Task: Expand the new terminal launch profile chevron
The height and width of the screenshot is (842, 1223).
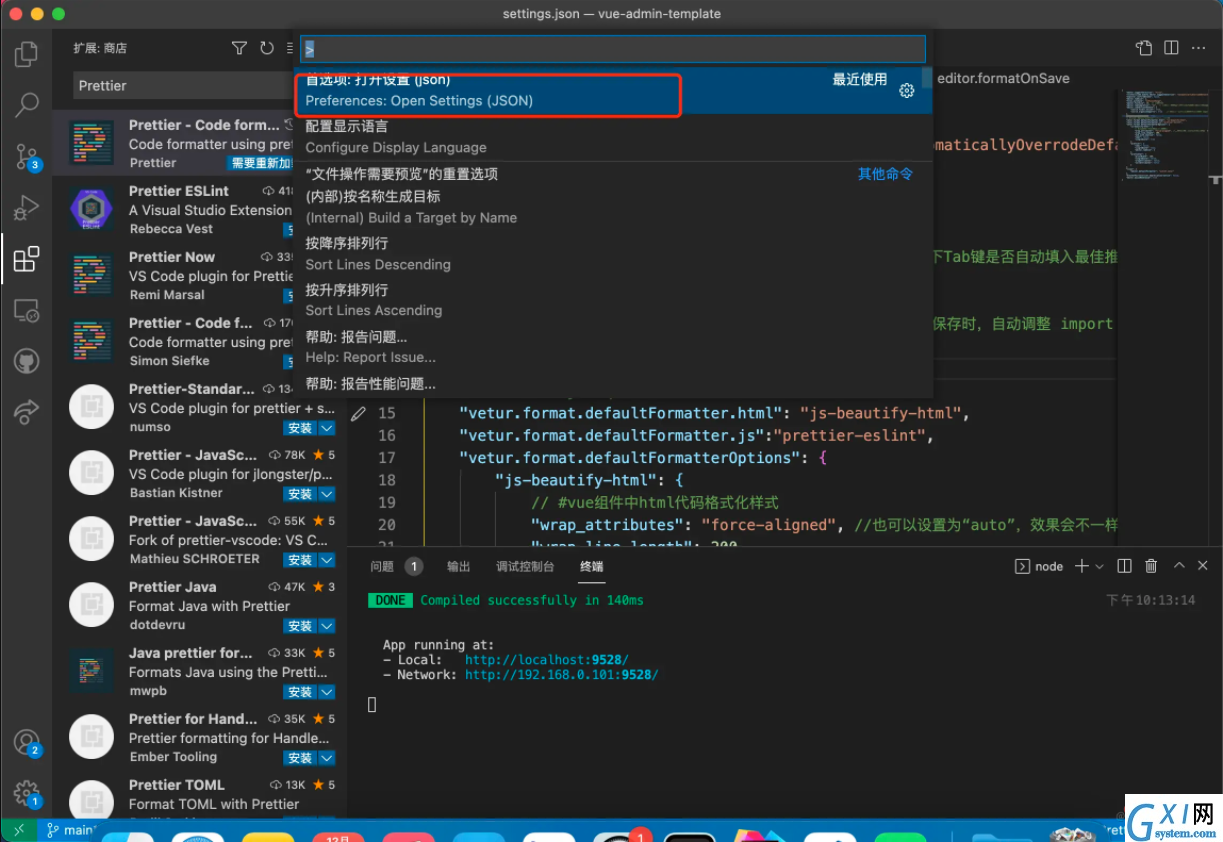Action: click(1099, 566)
